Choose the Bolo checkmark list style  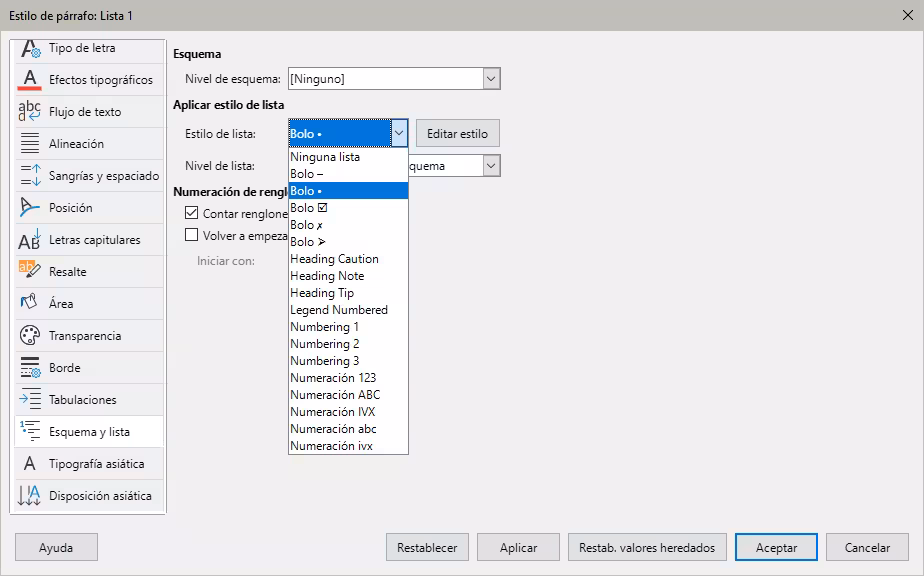(x=348, y=208)
